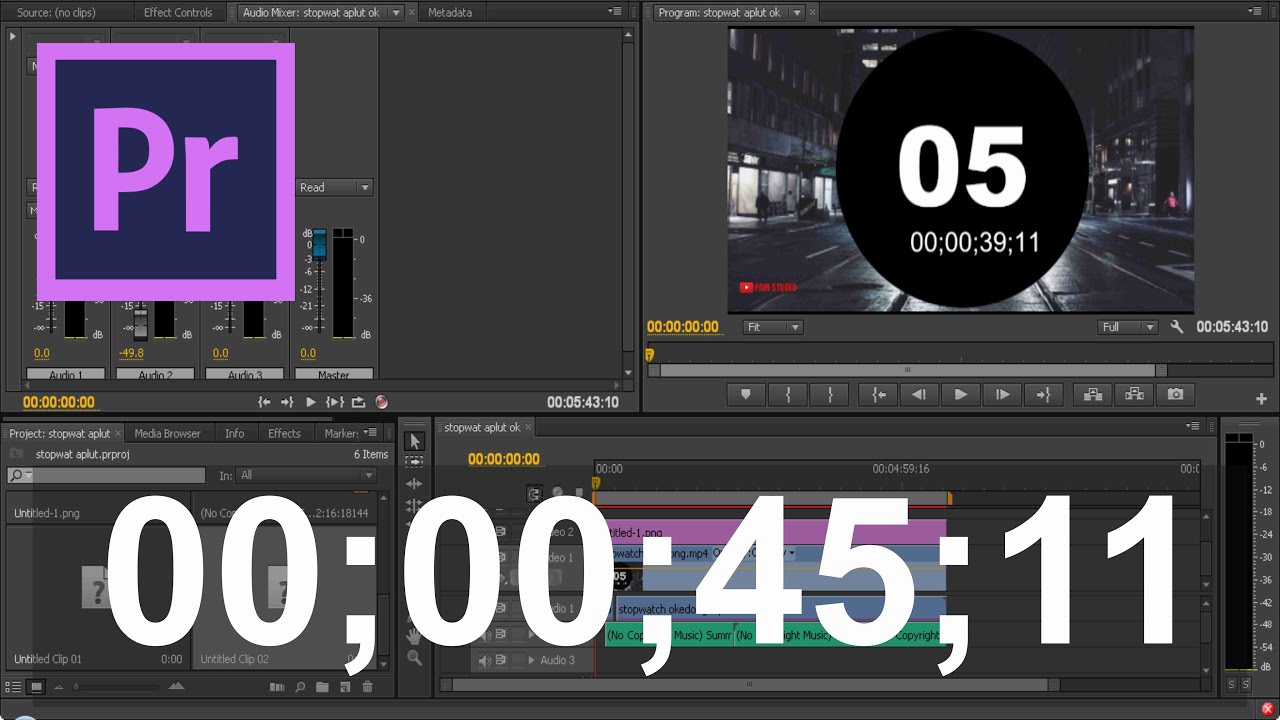
Task: Step forward one frame in Program monitor
Action: click(x=1002, y=395)
